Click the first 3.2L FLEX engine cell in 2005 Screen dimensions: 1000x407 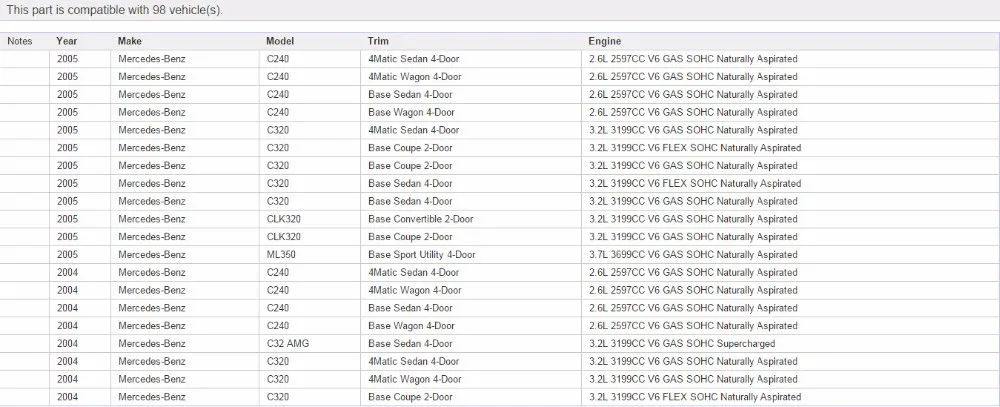point(695,147)
